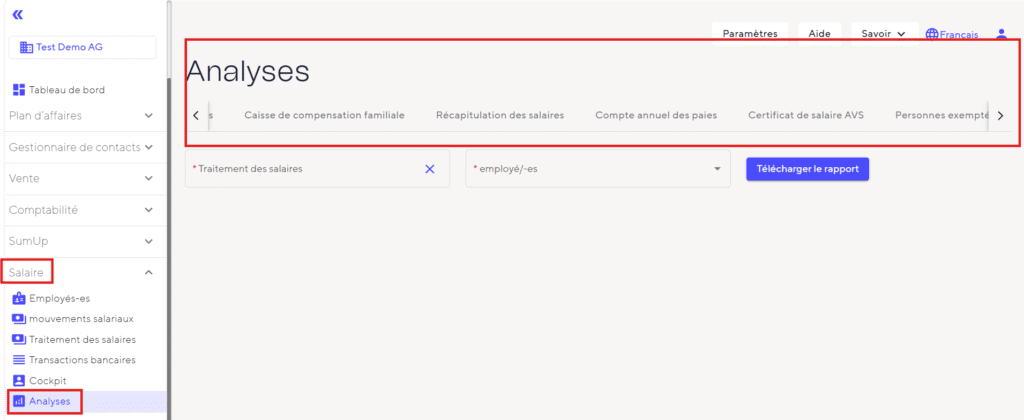
Task: Click the Test Demo AG building icon
Action: click(27, 48)
